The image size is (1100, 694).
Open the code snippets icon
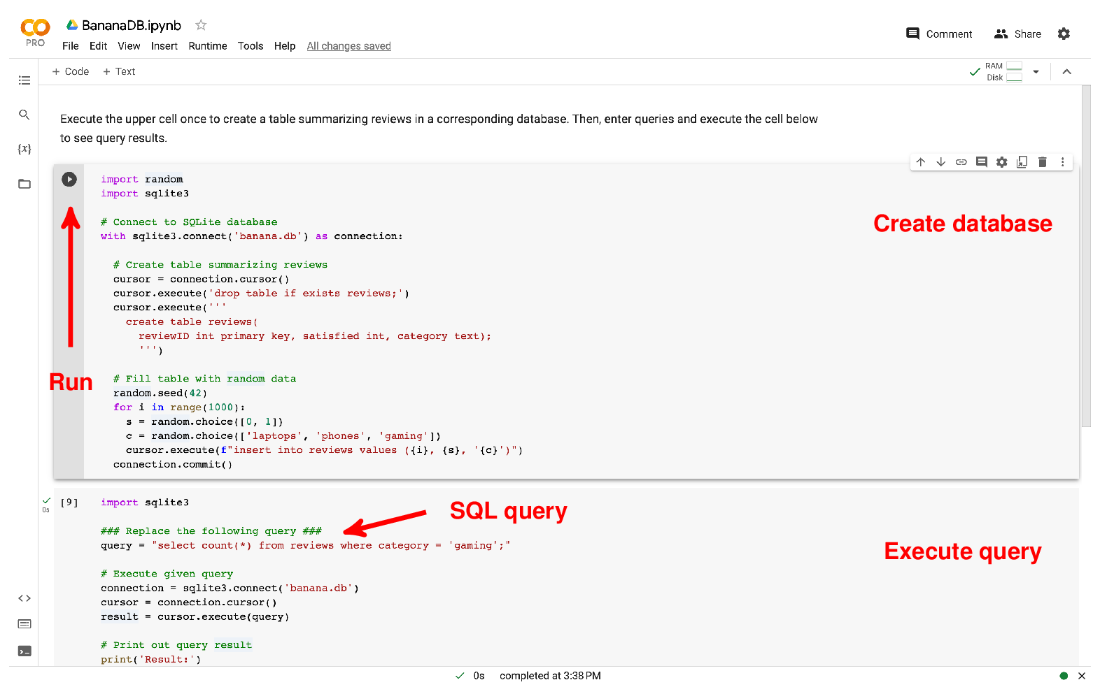tap(25, 599)
